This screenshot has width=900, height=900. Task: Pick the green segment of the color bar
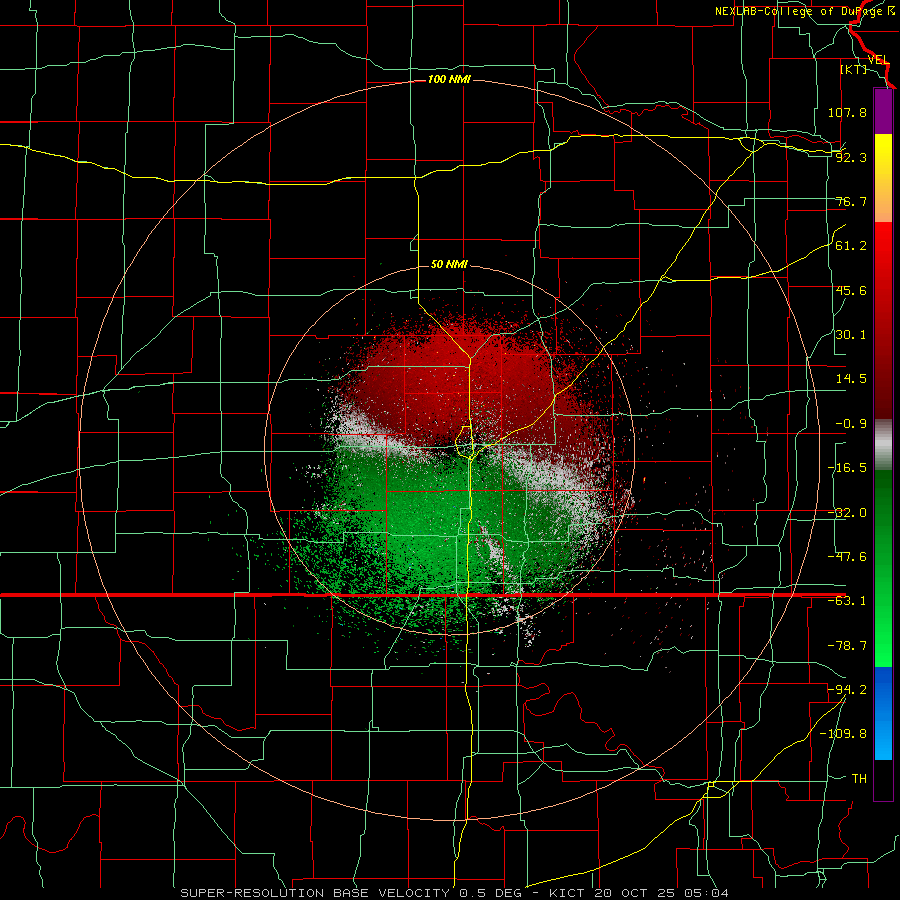(x=883, y=568)
